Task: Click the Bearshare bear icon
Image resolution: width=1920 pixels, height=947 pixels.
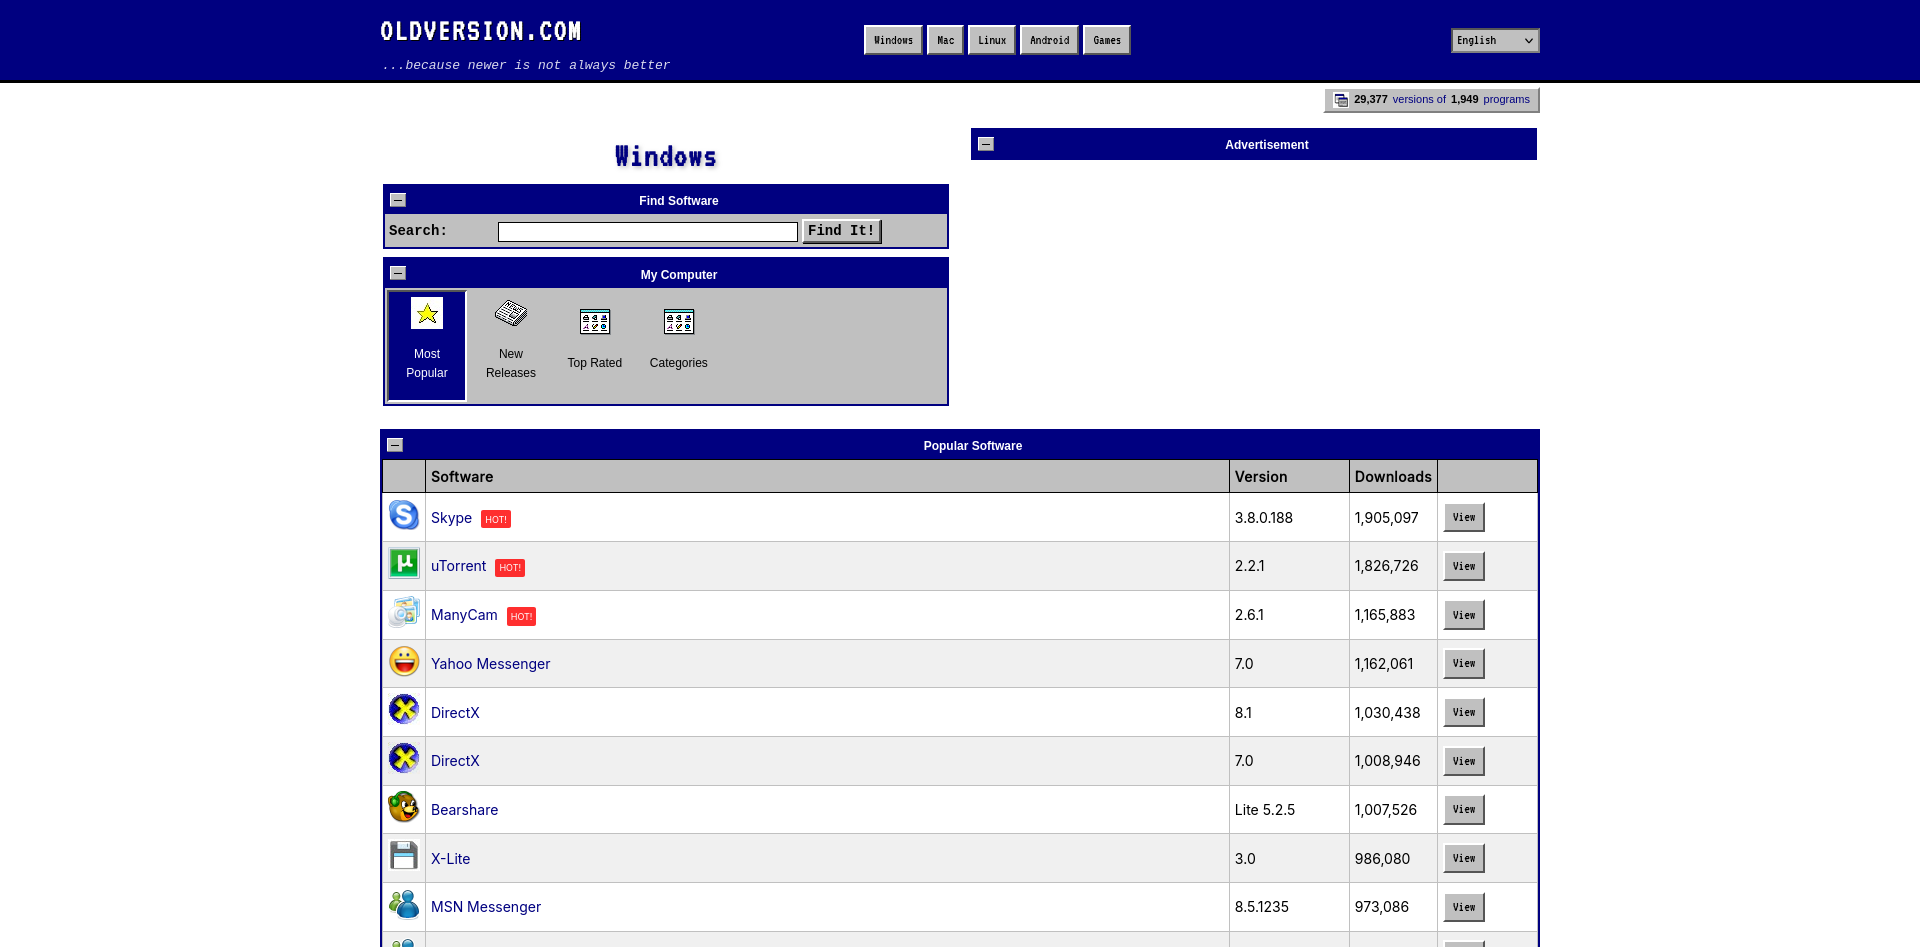Action: point(404,808)
